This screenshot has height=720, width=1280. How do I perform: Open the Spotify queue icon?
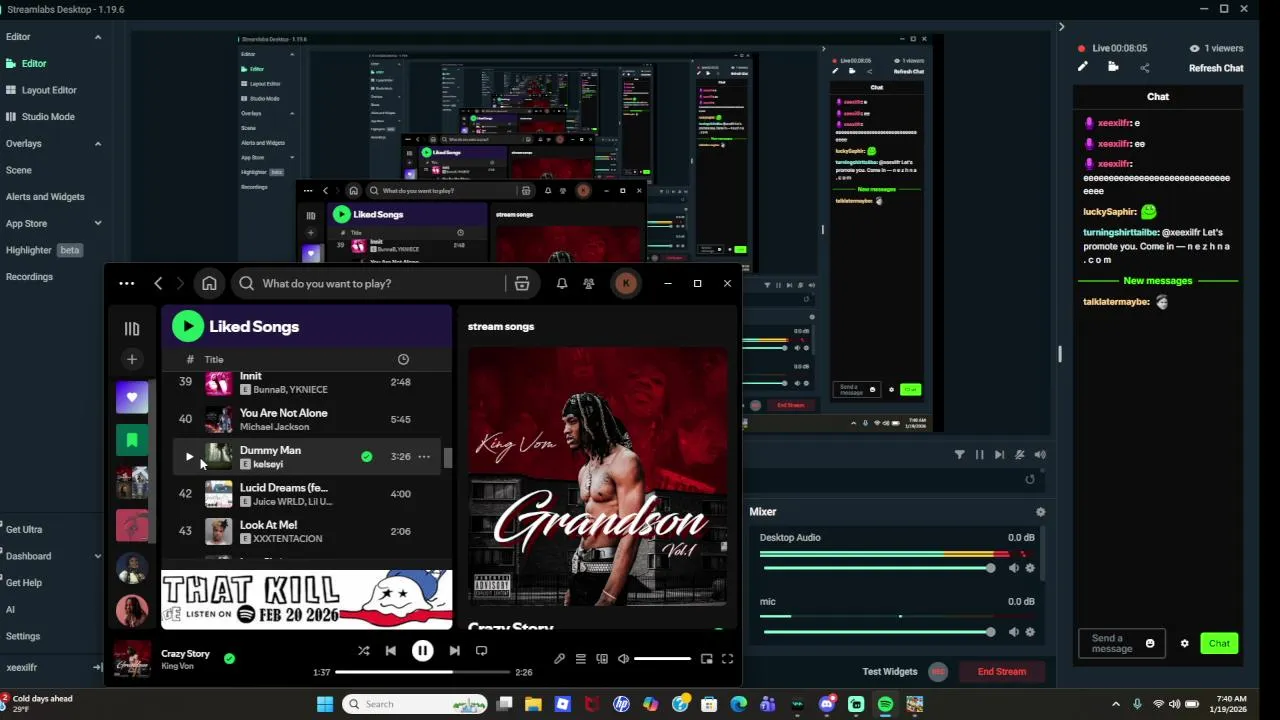coord(580,659)
